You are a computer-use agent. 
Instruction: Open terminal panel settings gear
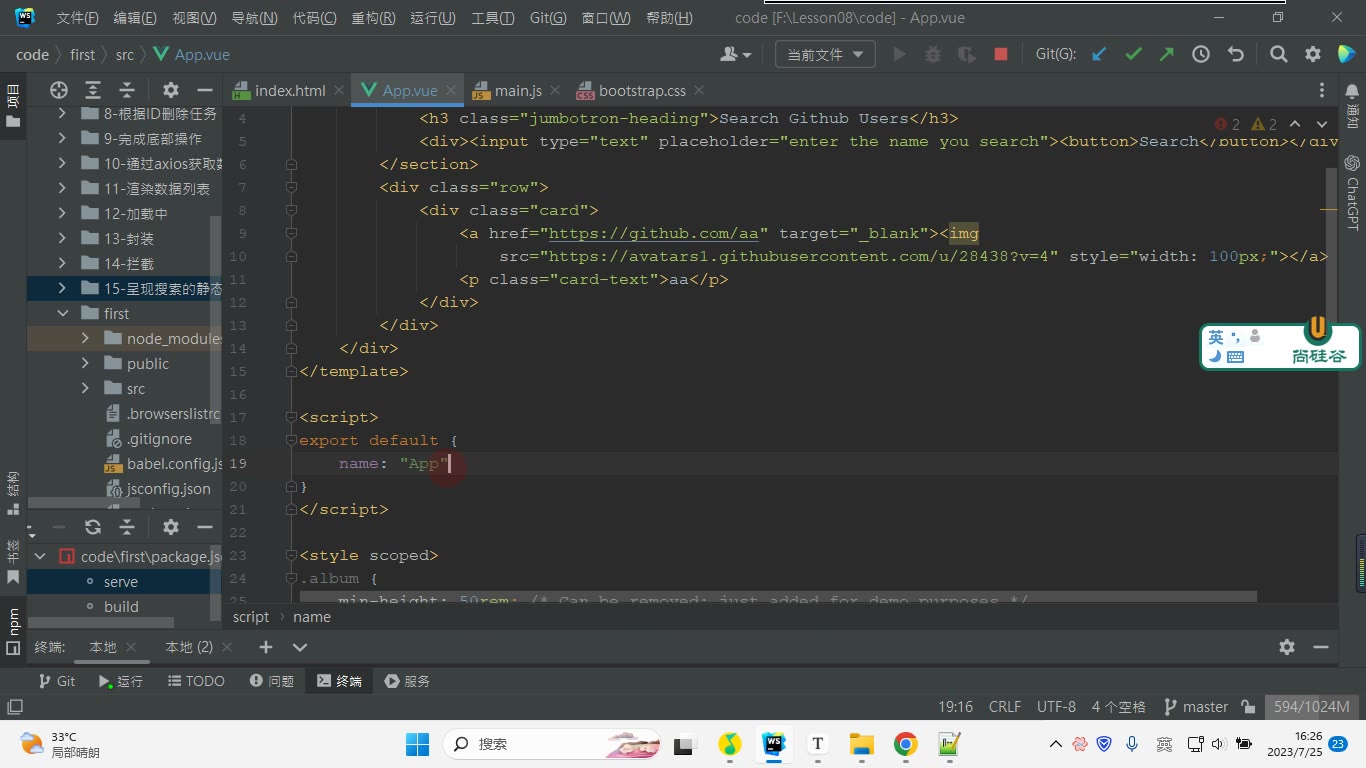pos(1287,647)
